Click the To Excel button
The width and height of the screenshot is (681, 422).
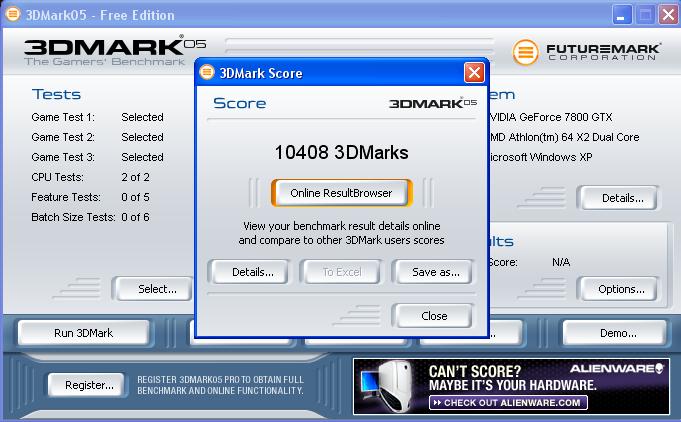click(342, 272)
